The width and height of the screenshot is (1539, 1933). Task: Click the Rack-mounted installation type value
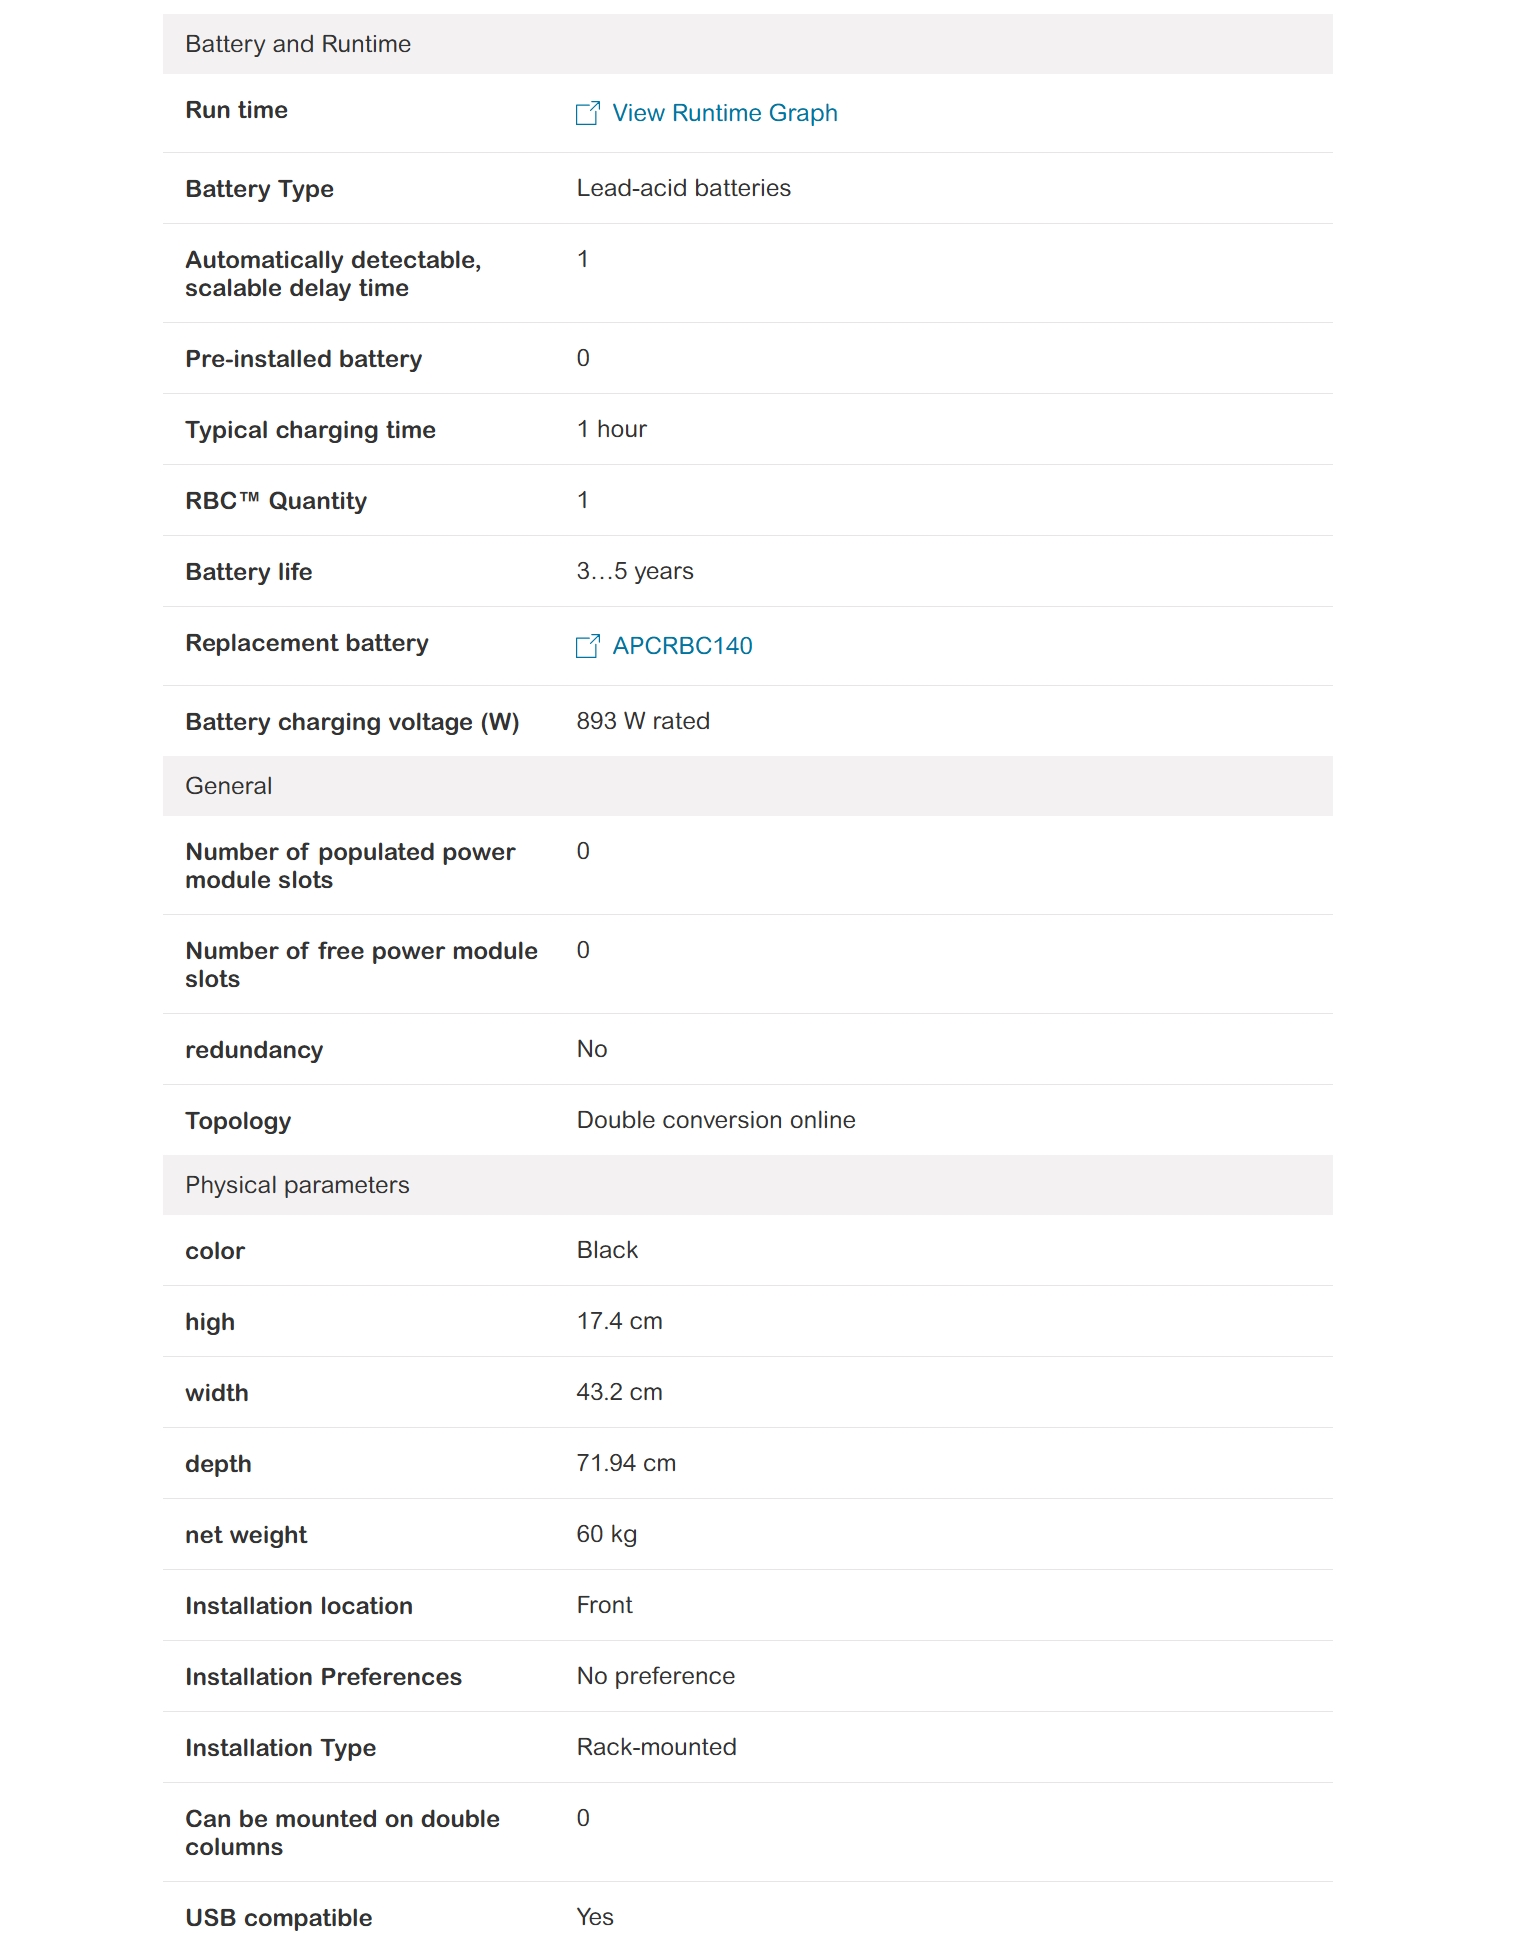[x=656, y=1747]
